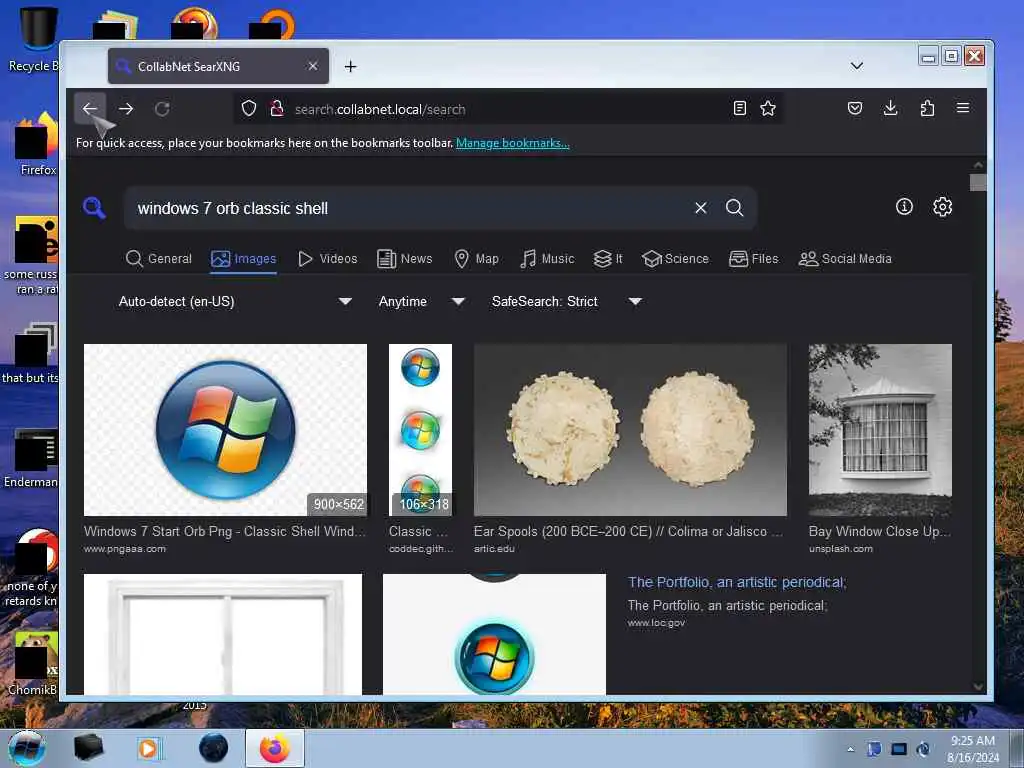Open the Firefox hamburger menu
1024x768 pixels.
click(963, 108)
